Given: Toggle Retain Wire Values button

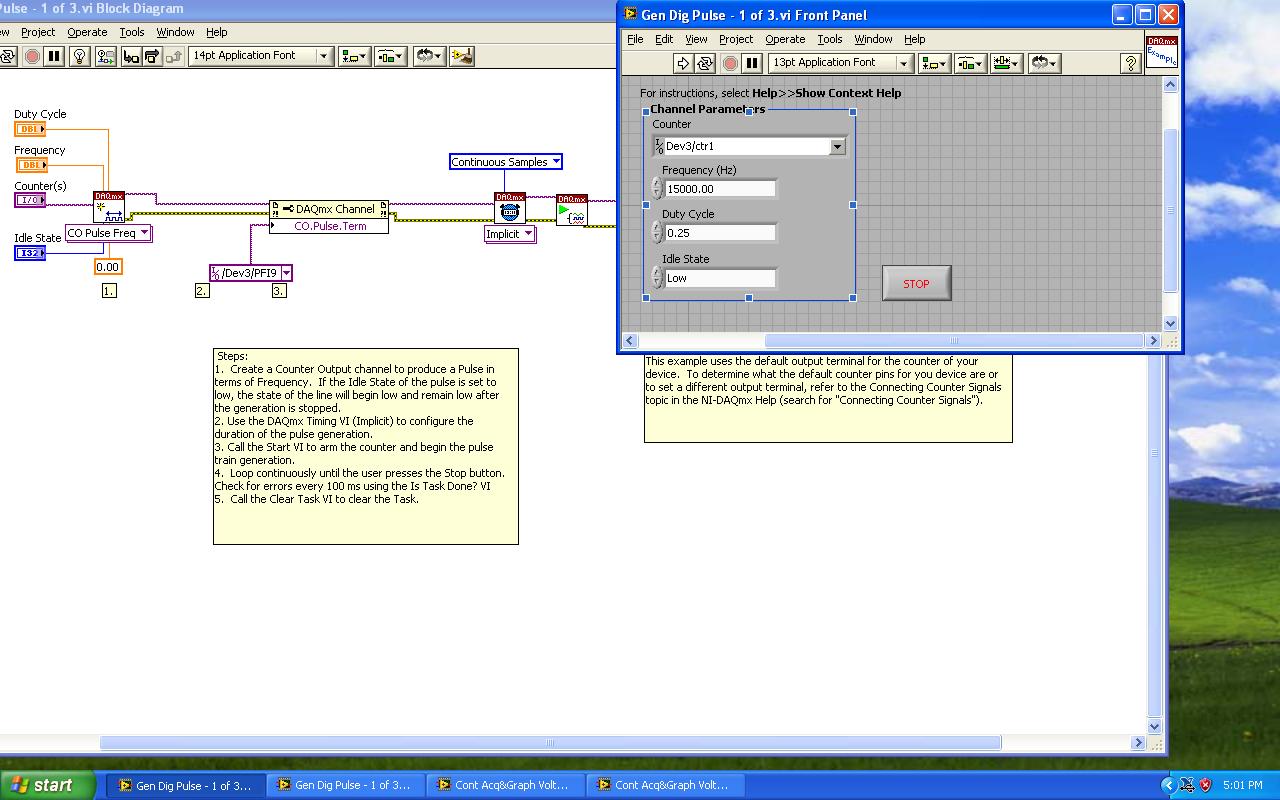Looking at the screenshot, I should click(x=106, y=56).
